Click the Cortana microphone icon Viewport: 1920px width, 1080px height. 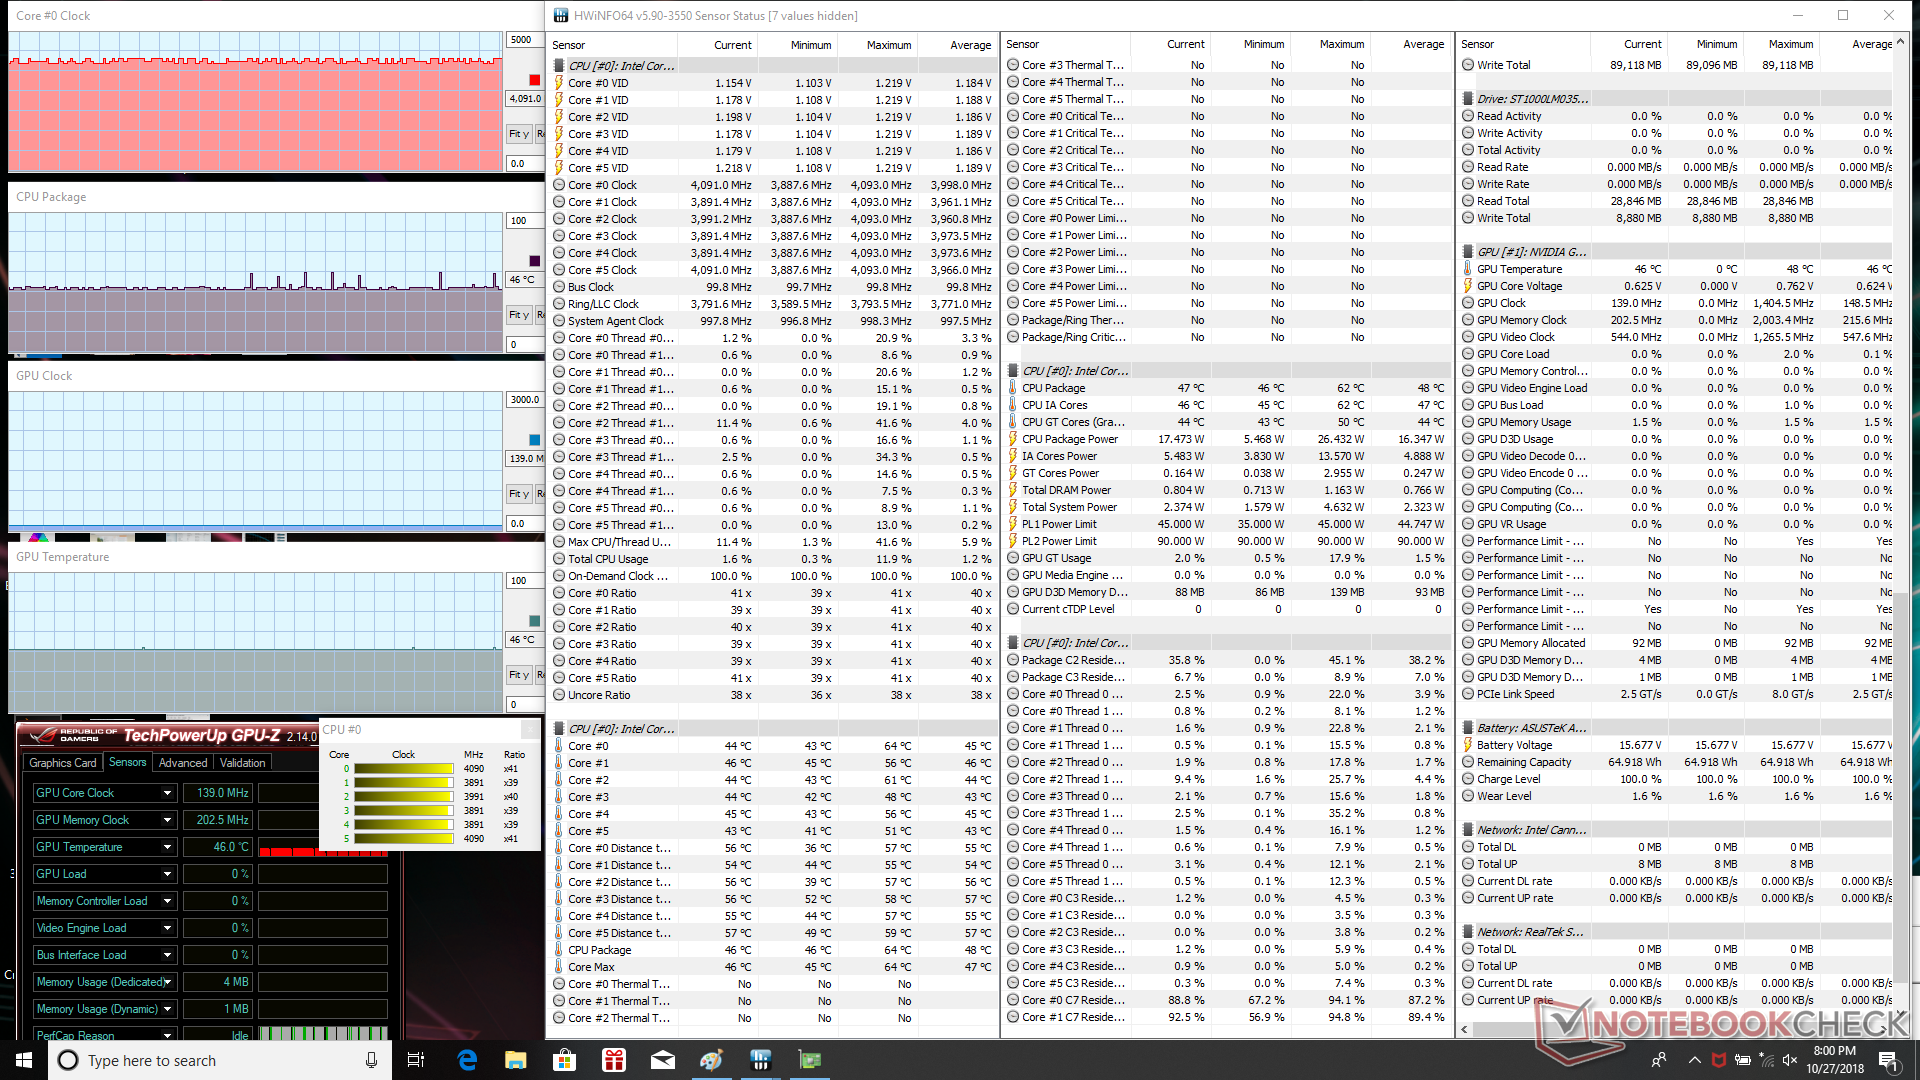pyautogui.click(x=371, y=1060)
